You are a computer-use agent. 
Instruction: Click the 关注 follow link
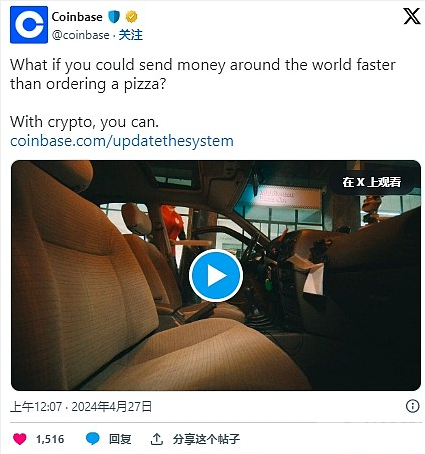[131, 35]
